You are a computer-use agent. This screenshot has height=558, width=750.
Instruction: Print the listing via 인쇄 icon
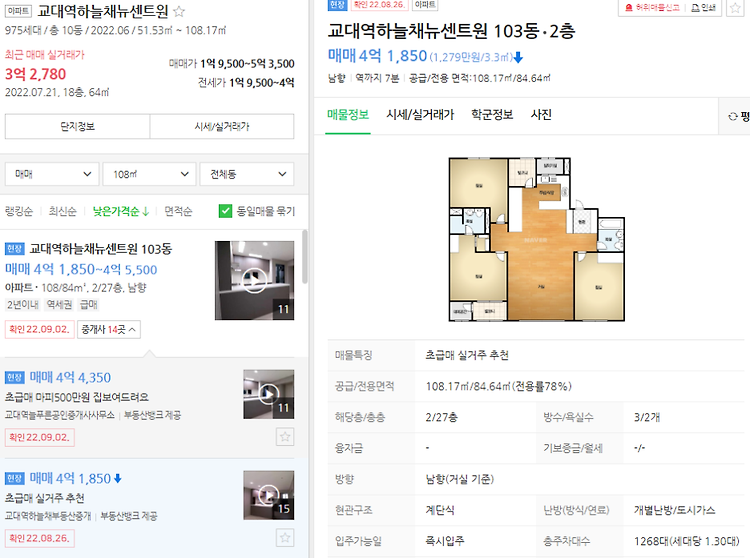tap(704, 8)
